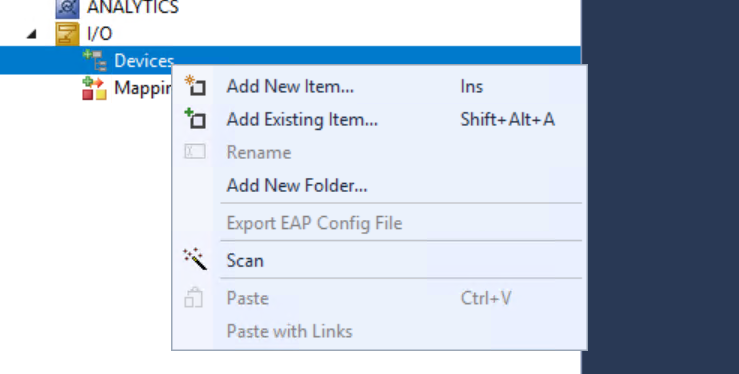The image size is (739, 374).
Task: Click the ANALYTICS node icon
Action: [x=67, y=8]
